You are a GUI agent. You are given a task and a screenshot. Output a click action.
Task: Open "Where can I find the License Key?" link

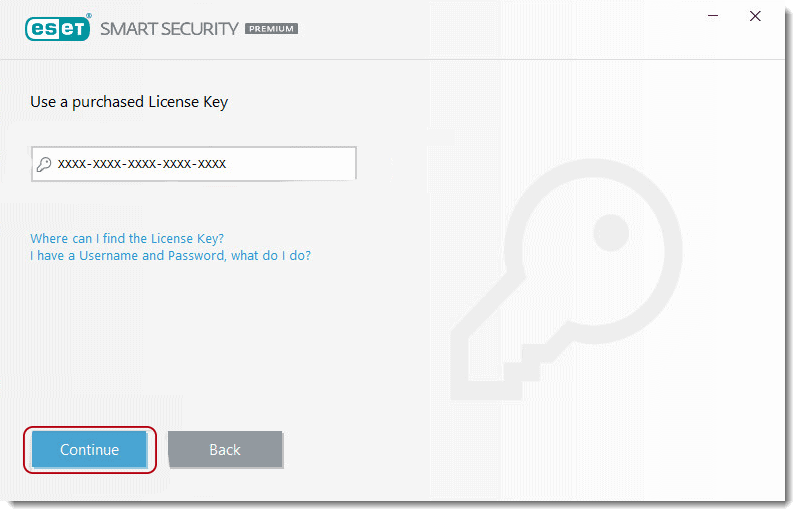(x=127, y=239)
